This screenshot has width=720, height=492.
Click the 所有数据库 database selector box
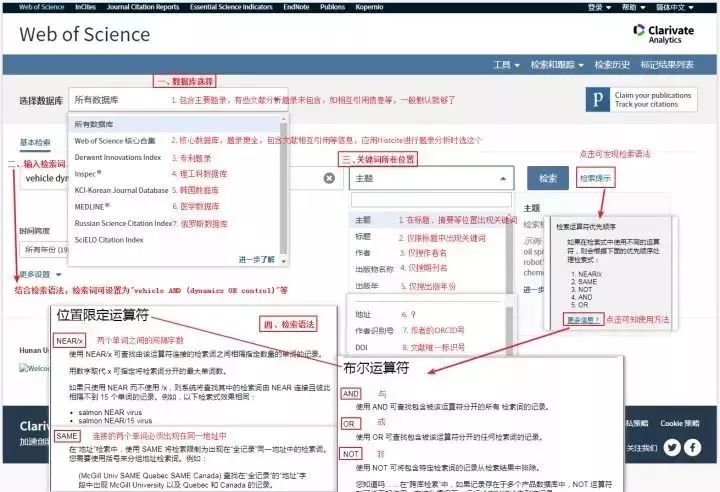[178, 100]
